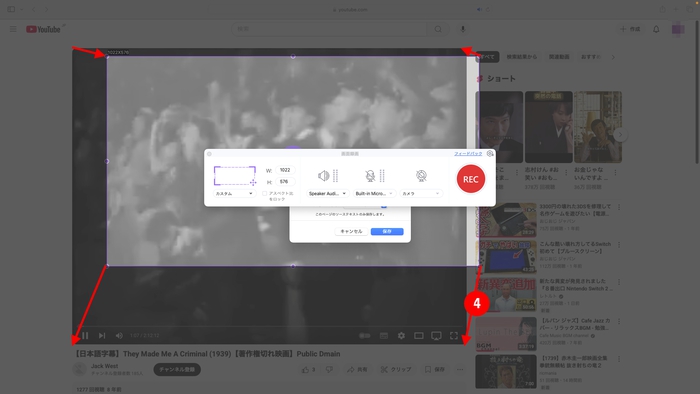Screen dimensions: 700x394
Task: Click the キャンセル button in dialog
Action: coord(351,231)
